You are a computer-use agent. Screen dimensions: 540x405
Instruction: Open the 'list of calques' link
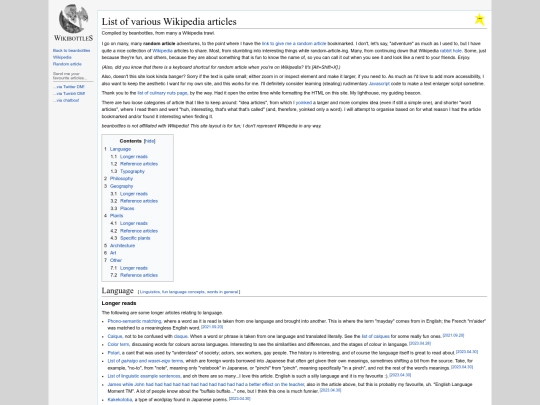point(375,336)
